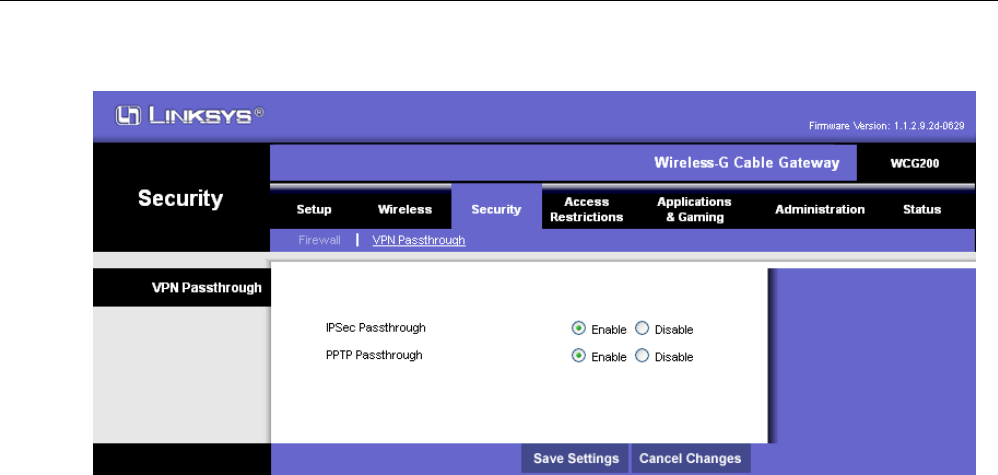Viewport: 998px width, 475px height.
Task: Disable PPTP Passthrough
Action: point(642,356)
